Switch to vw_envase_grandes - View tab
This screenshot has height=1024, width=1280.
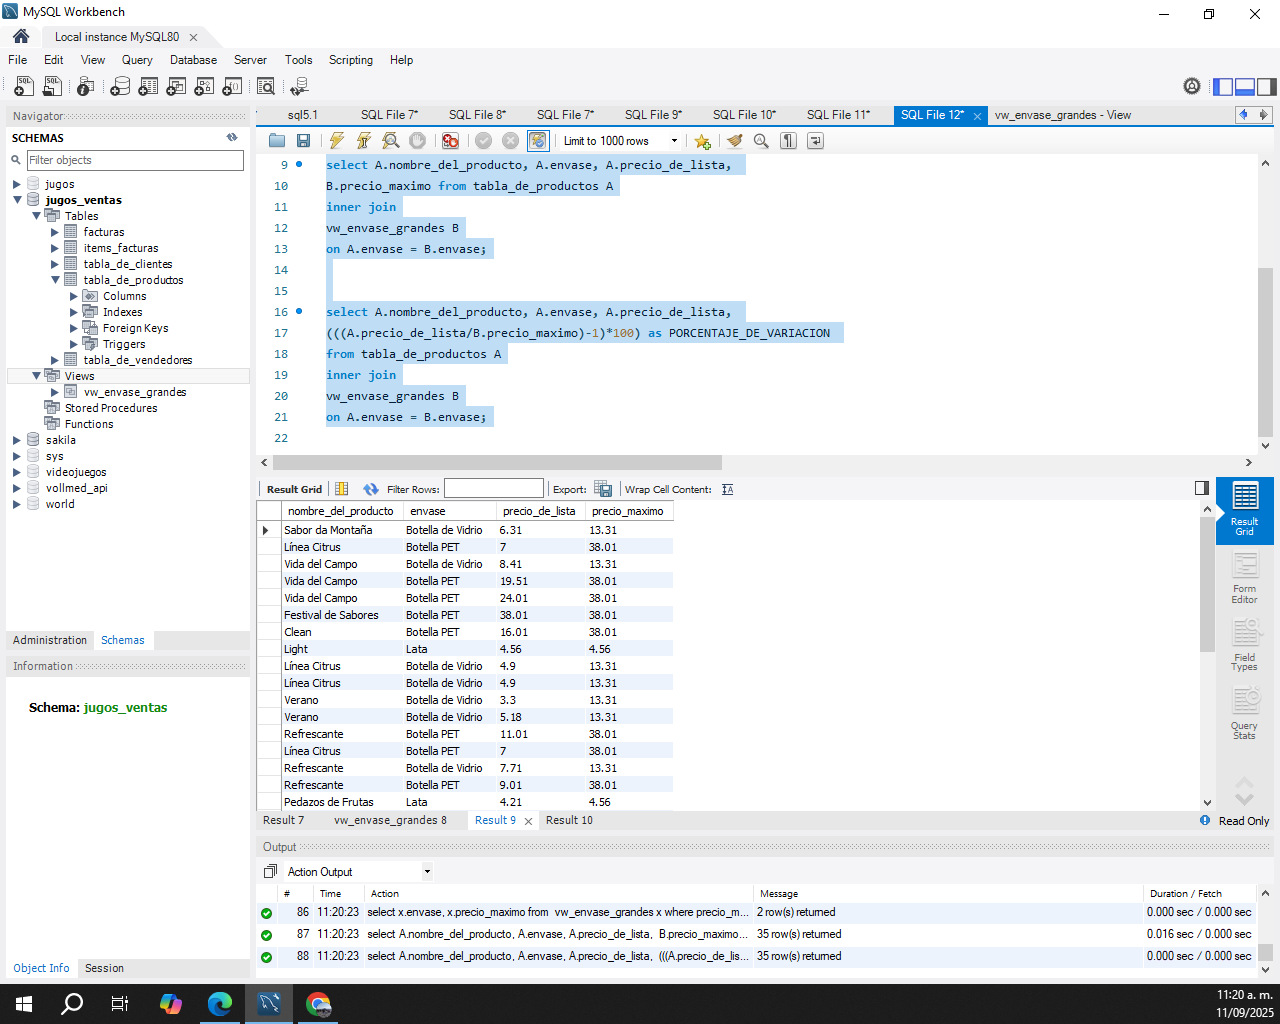(x=1062, y=115)
